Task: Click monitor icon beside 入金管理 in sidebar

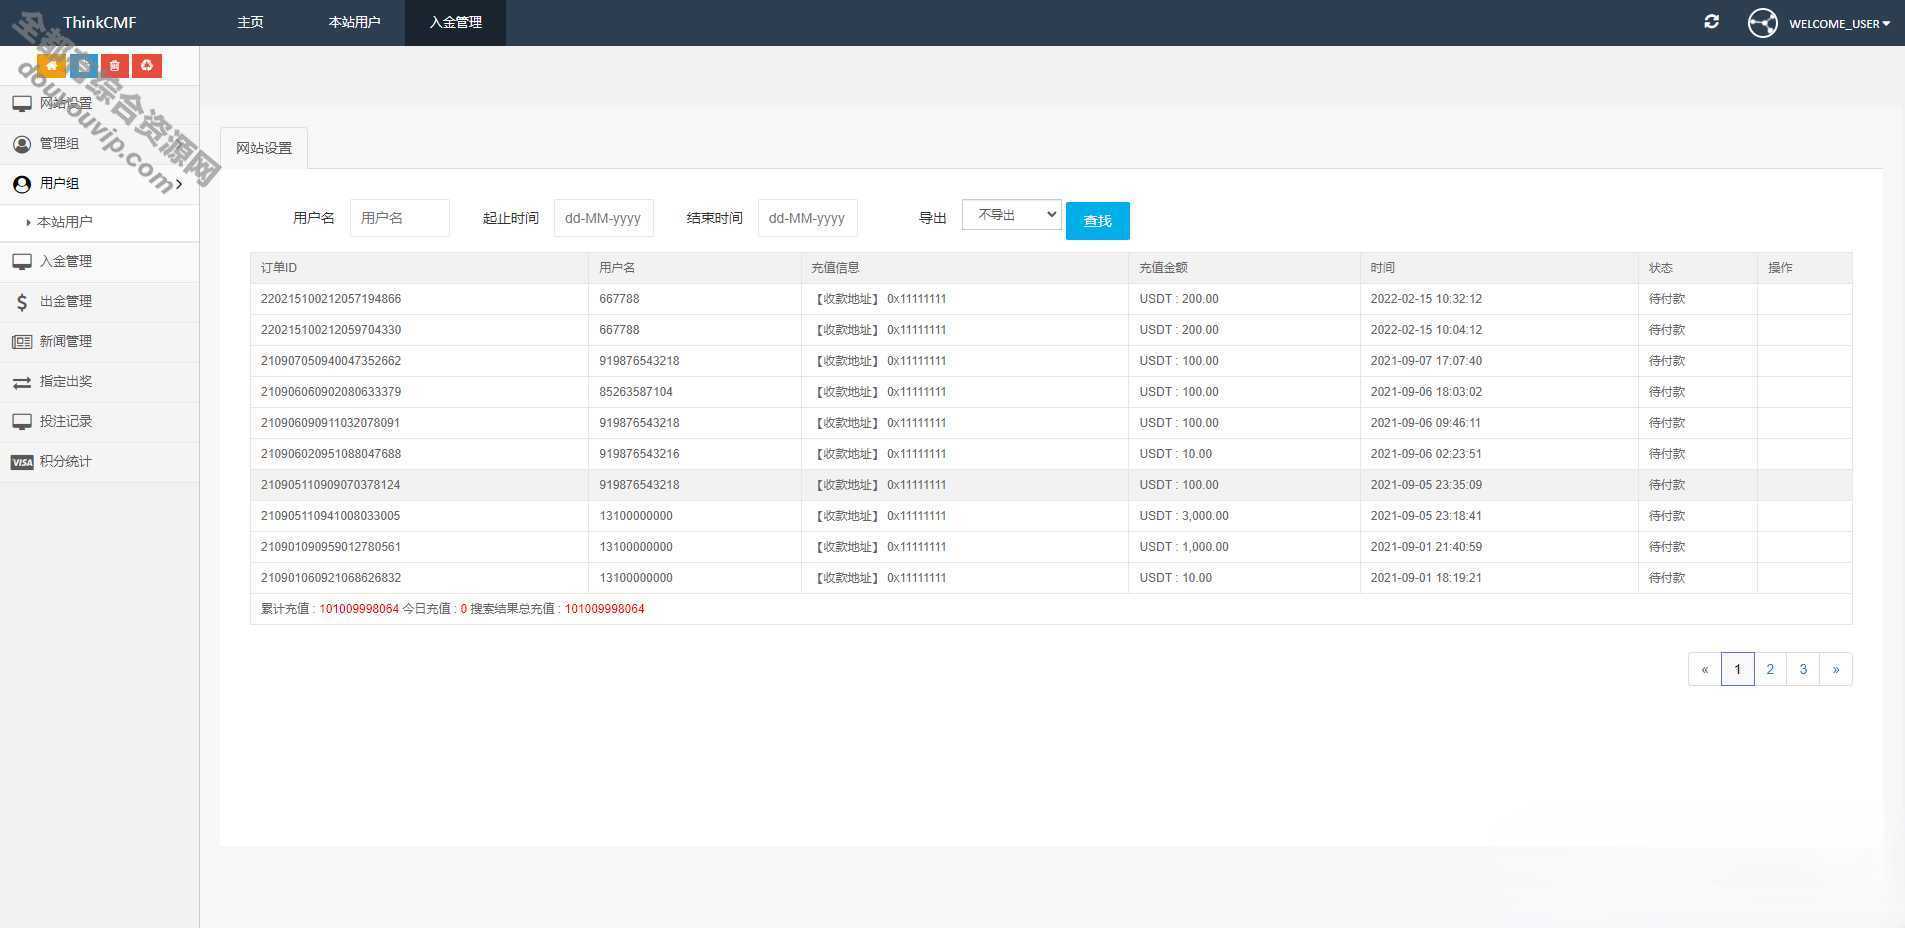Action: [x=22, y=261]
